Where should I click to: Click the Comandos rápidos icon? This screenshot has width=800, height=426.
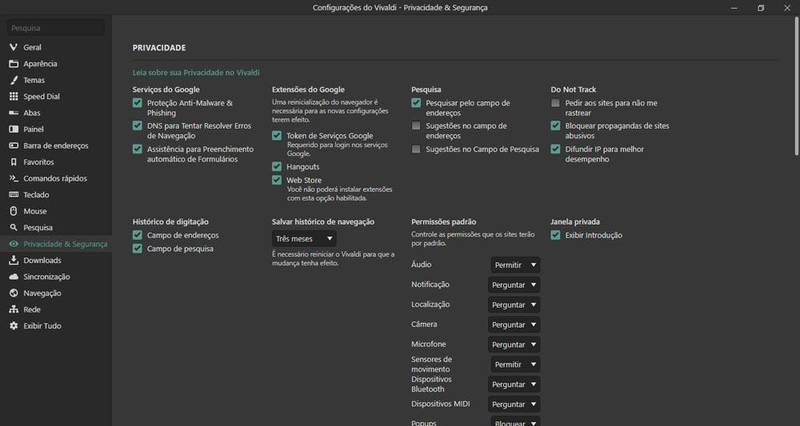pyautogui.click(x=14, y=178)
